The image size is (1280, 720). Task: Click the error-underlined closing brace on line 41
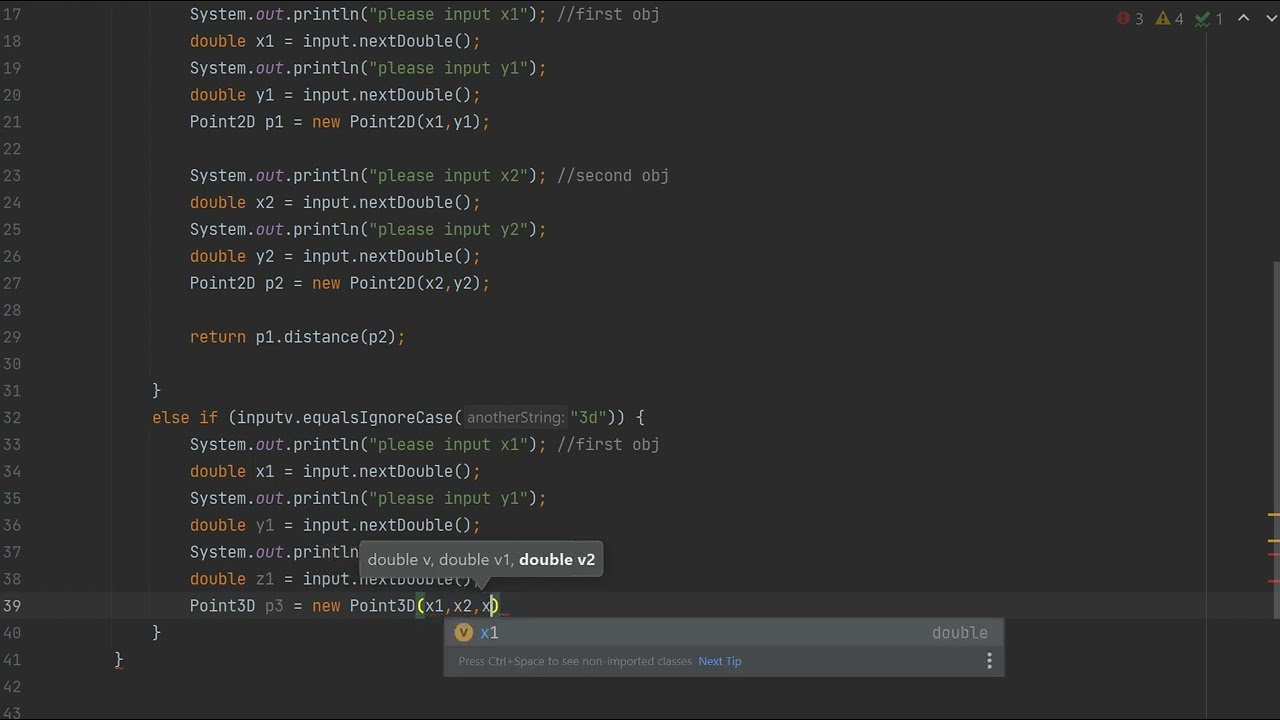[x=118, y=660]
